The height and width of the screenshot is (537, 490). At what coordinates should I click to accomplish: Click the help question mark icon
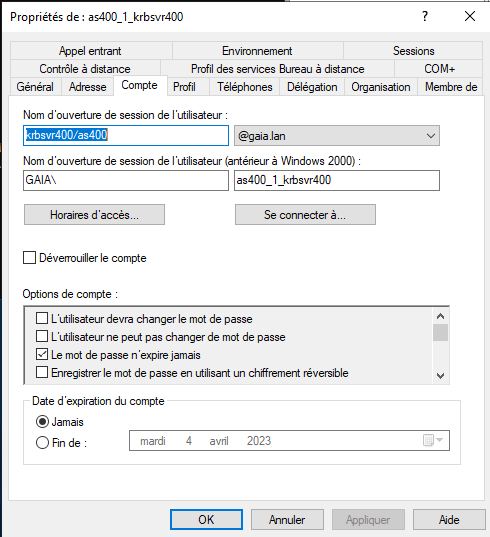[x=425, y=16]
